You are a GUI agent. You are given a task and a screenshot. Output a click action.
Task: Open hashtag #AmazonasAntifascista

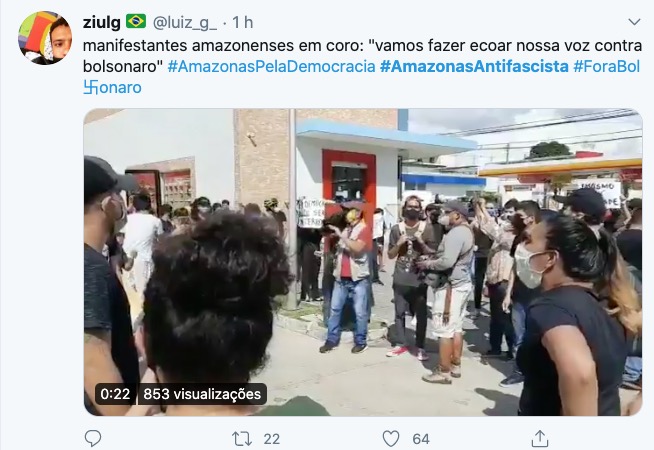[474, 66]
